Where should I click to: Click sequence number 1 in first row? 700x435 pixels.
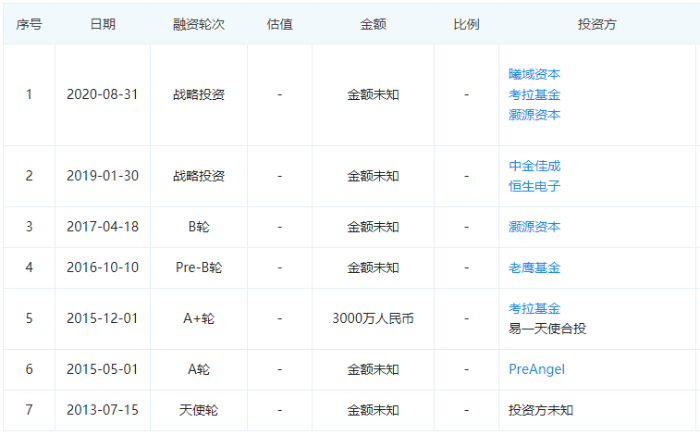pyautogui.click(x=29, y=95)
